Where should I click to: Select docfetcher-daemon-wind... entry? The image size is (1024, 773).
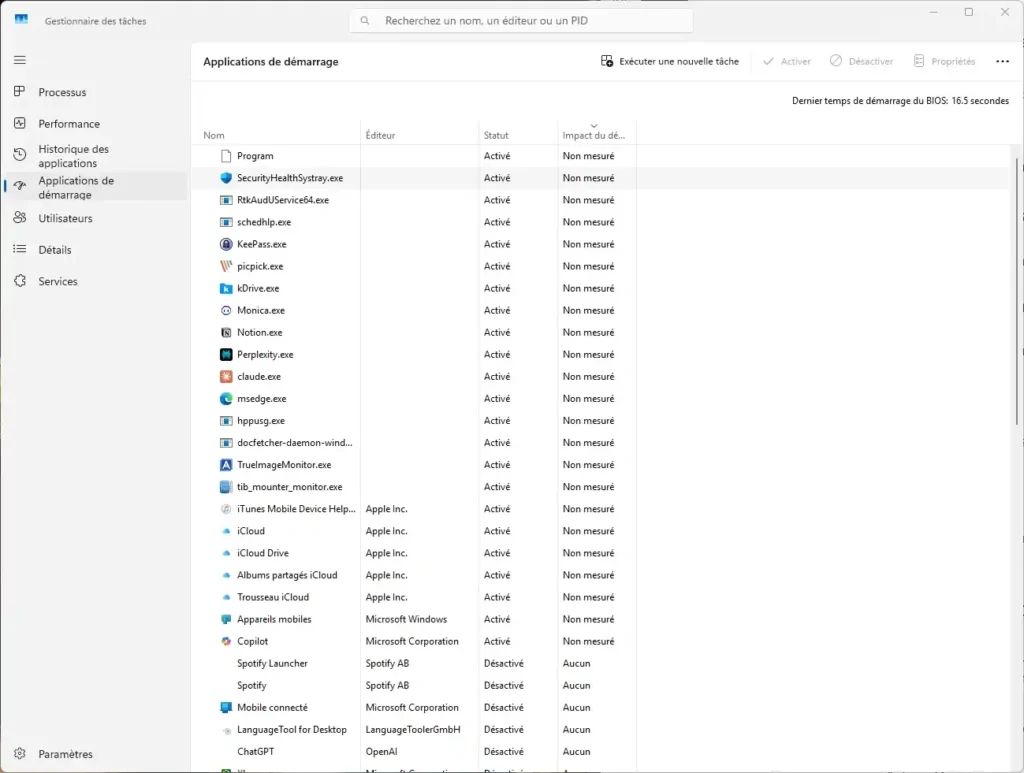point(601,443)
